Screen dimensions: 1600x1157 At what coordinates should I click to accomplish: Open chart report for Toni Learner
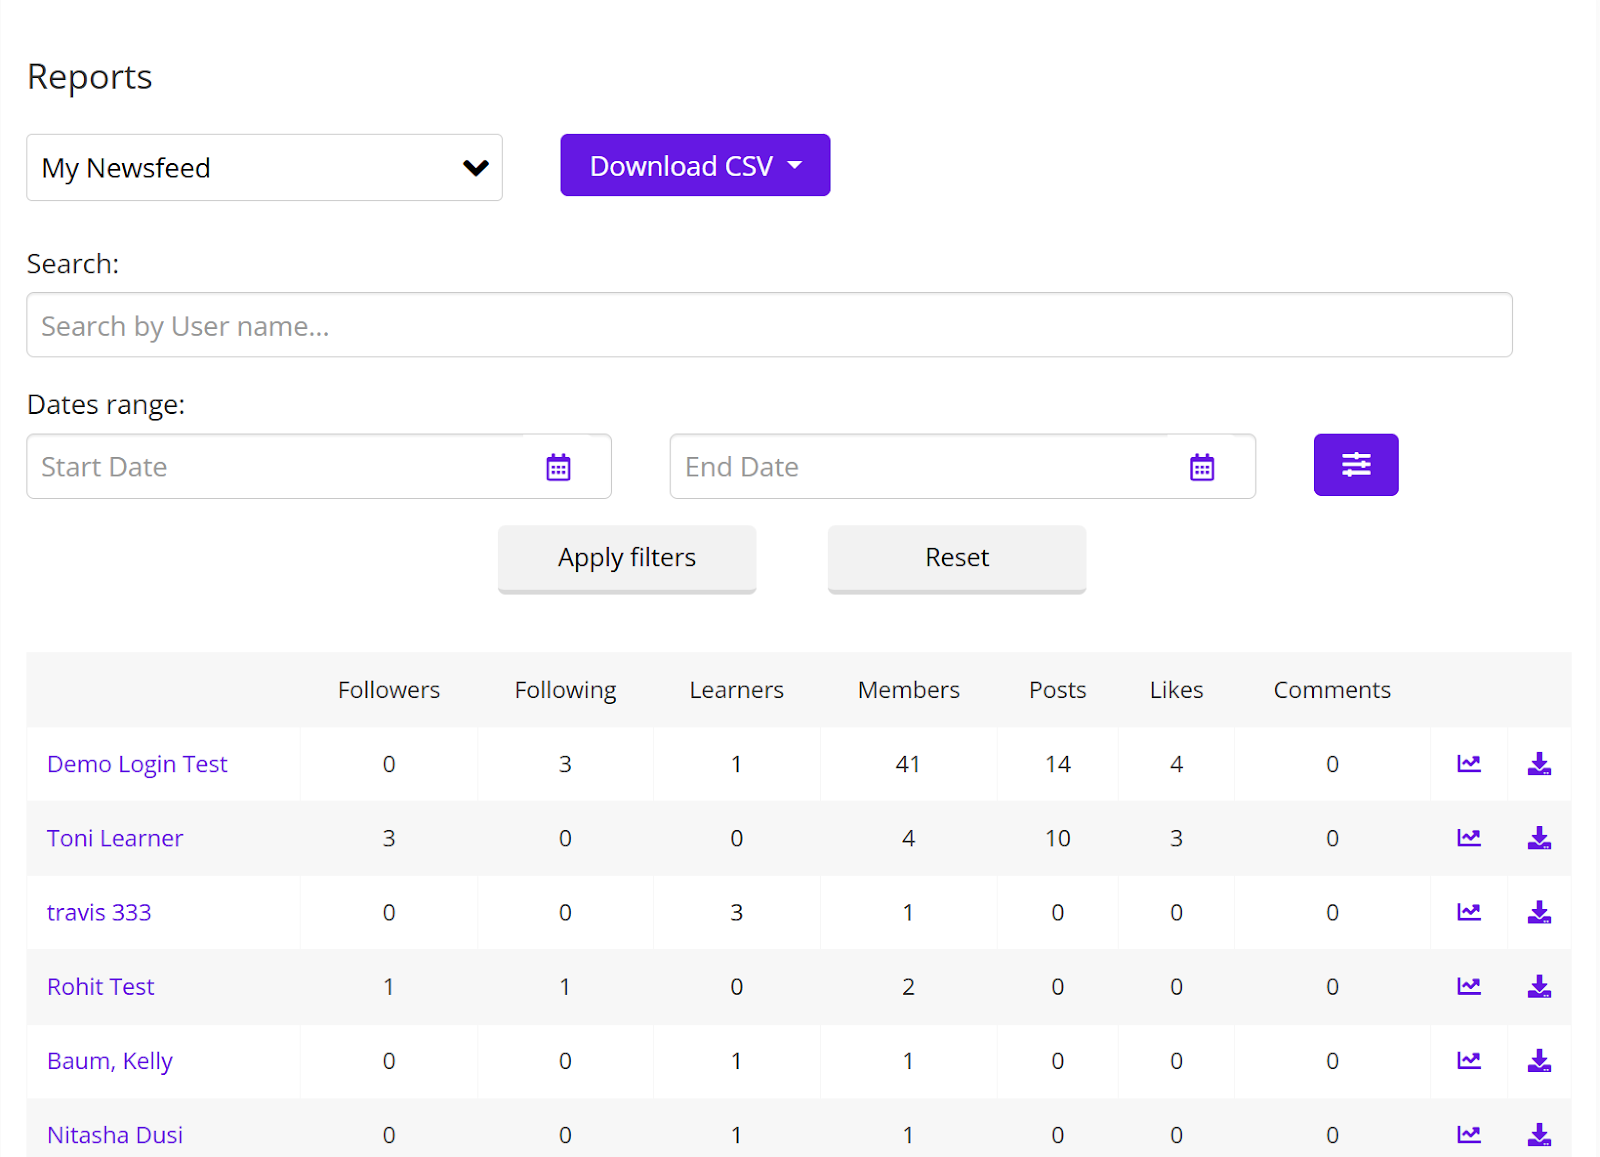1468,838
